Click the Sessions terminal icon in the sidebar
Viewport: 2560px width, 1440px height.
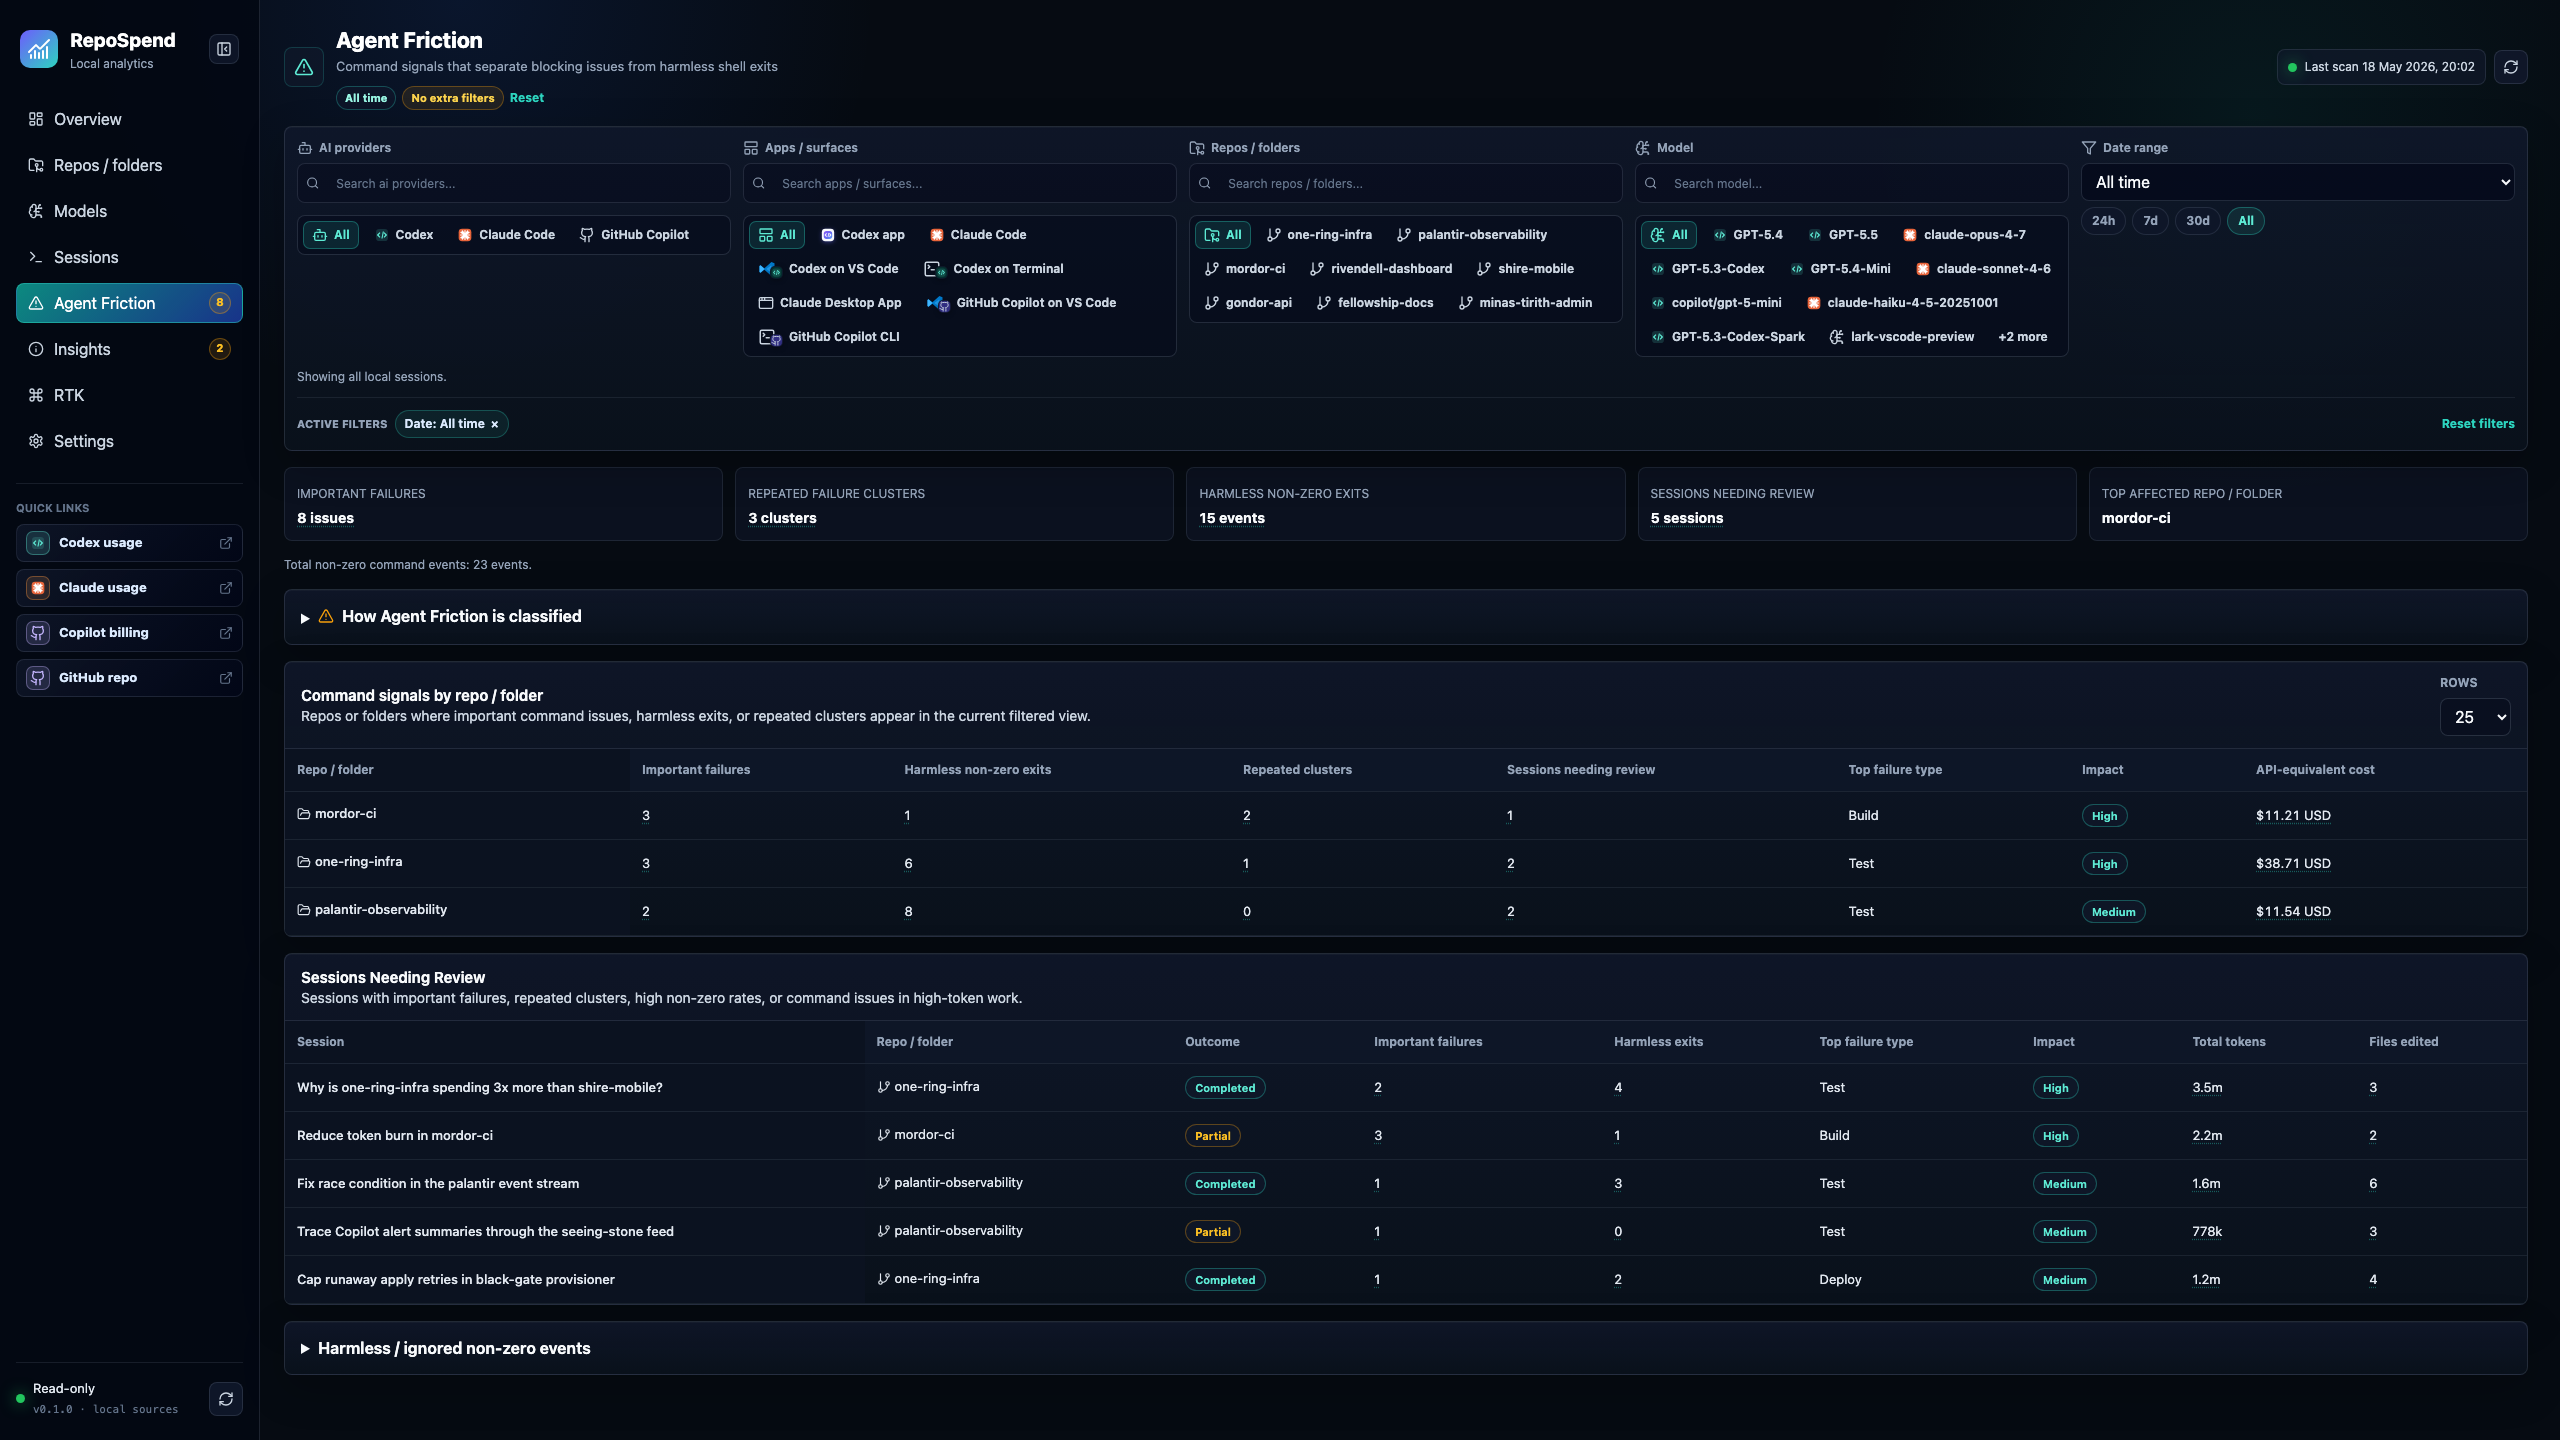click(x=36, y=257)
